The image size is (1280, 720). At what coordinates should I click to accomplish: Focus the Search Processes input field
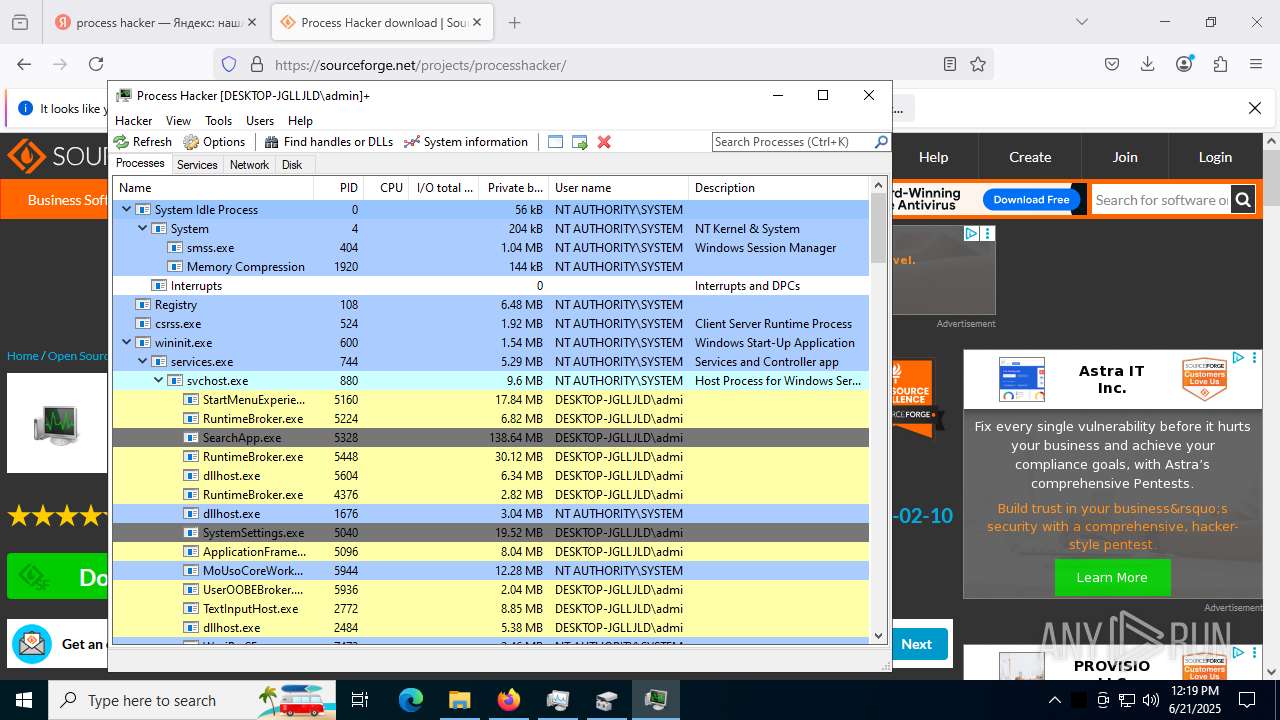tap(793, 142)
